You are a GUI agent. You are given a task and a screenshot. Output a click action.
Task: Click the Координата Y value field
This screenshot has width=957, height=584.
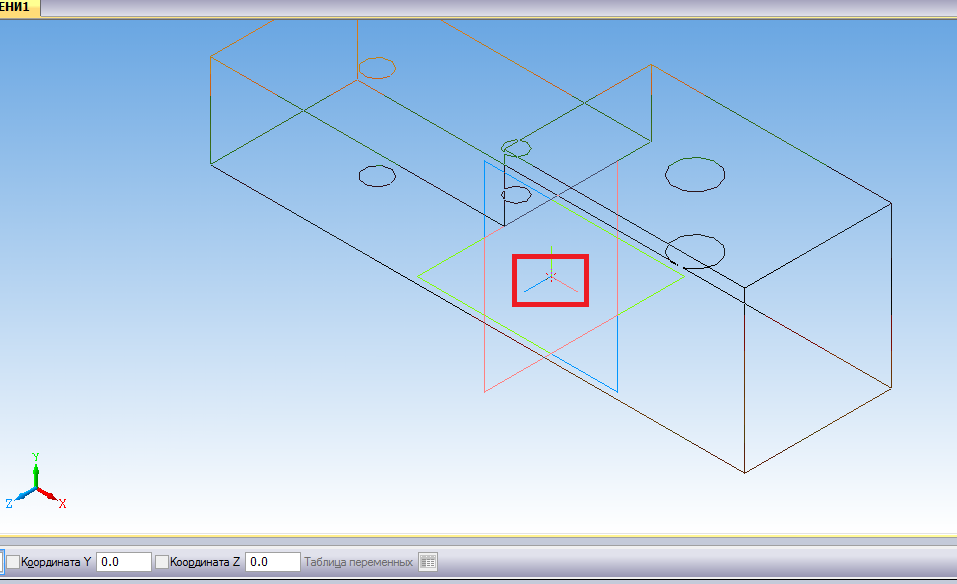tap(123, 562)
